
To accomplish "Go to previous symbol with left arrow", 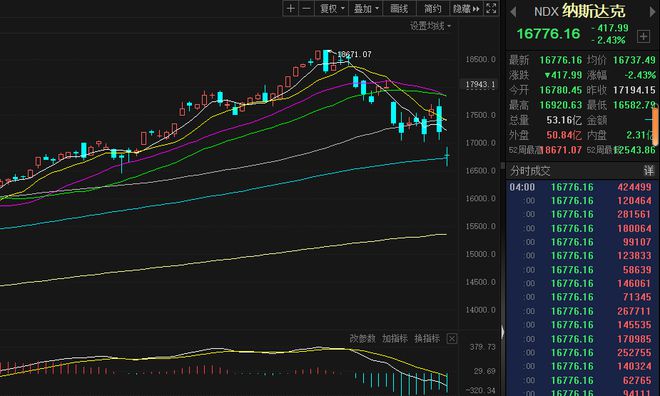I will [513, 12].
